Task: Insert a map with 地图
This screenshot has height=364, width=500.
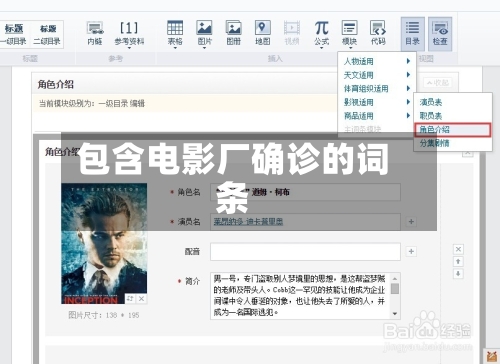Action: point(263,33)
